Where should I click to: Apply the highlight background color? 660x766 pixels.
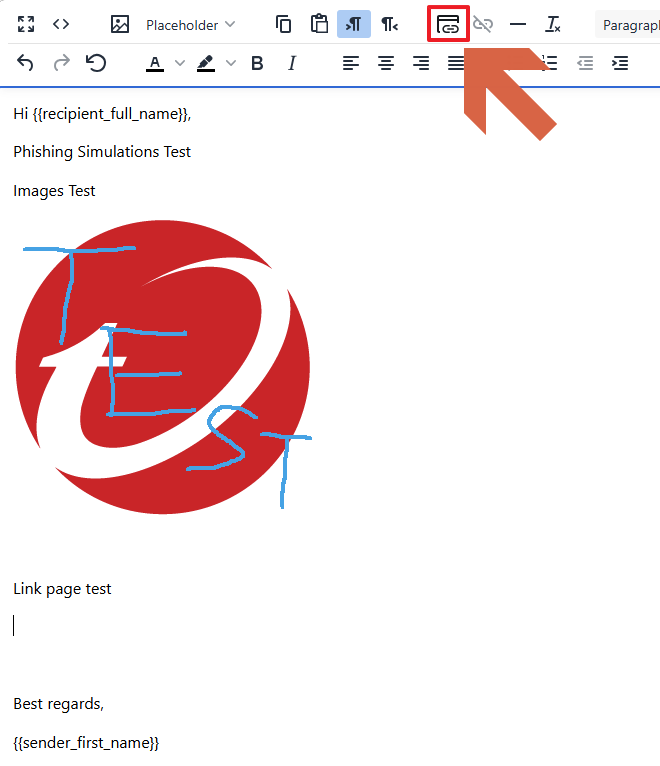click(206, 63)
